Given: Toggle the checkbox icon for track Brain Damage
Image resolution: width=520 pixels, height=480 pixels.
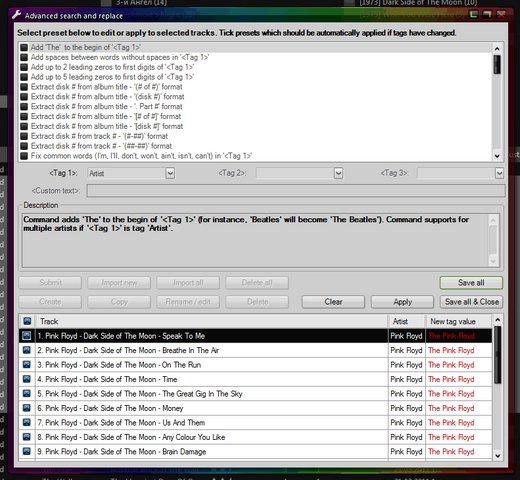Looking at the screenshot, I should click(27, 451).
